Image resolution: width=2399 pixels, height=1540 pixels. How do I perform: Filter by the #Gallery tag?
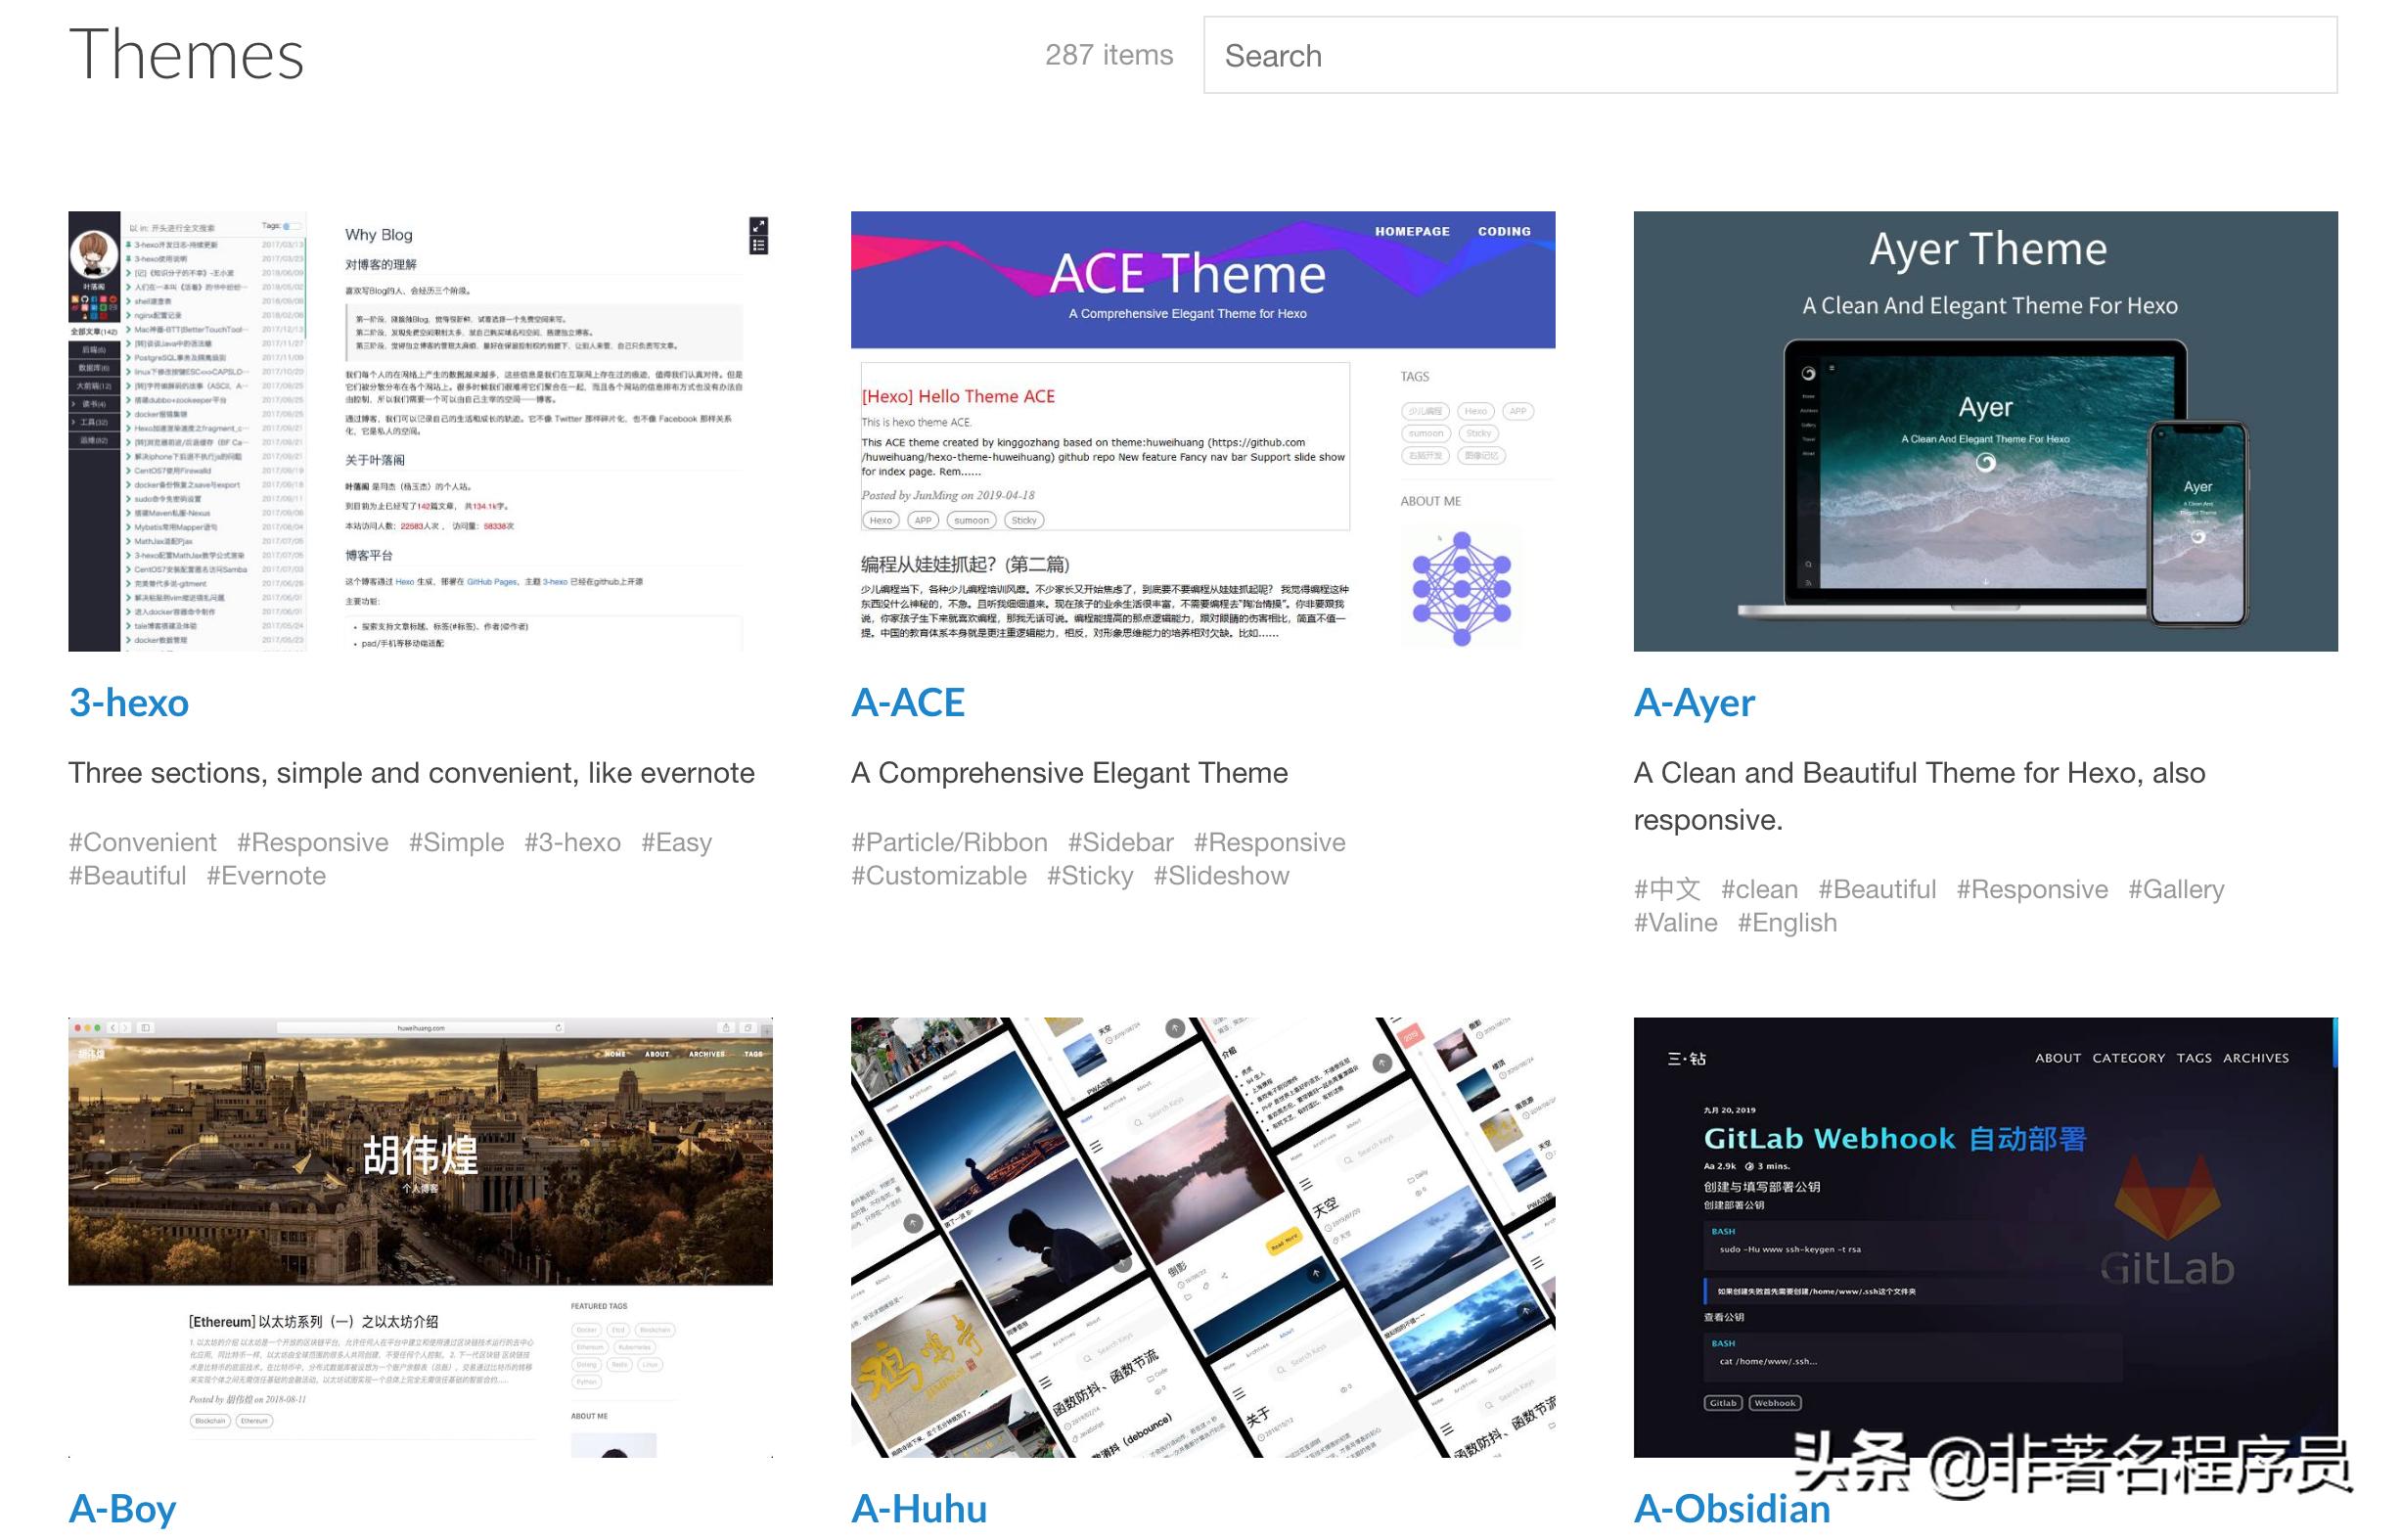2176,890
